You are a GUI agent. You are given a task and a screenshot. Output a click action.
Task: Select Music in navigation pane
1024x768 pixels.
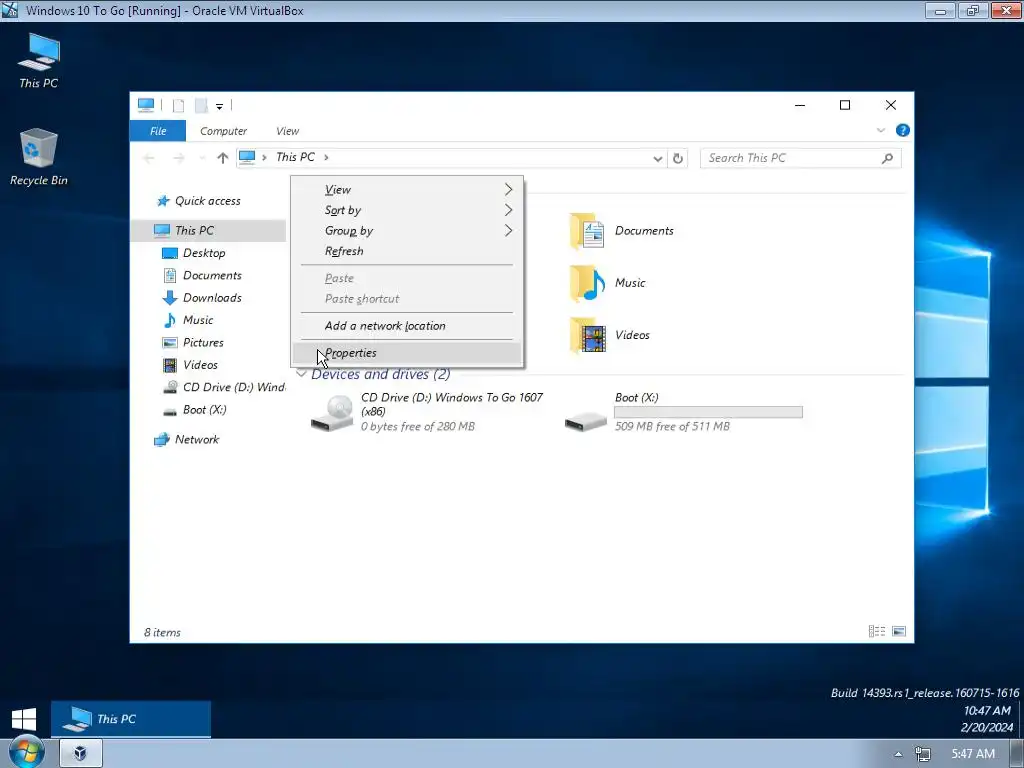198,319
